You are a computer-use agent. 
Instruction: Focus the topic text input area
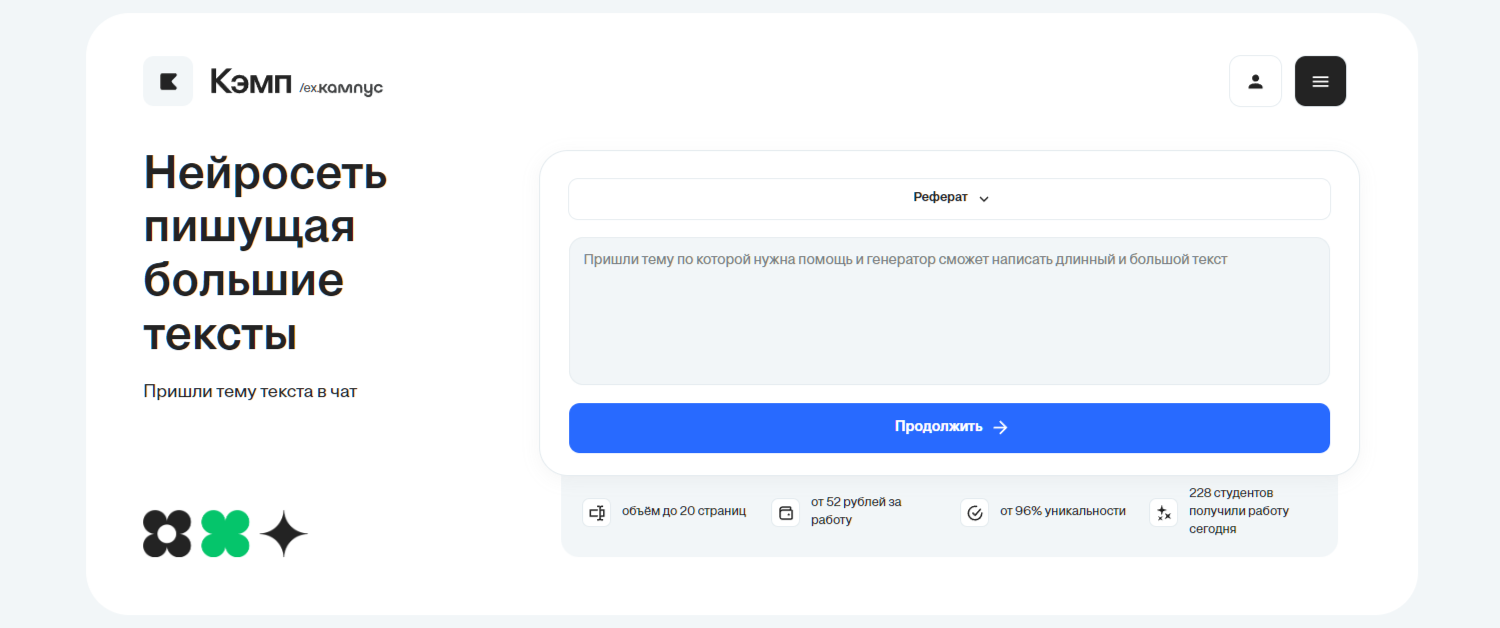click(948, 310)
